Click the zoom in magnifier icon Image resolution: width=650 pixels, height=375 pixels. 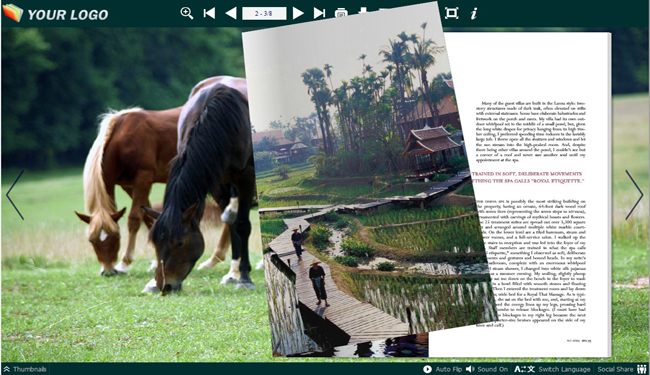(x=187, y=13)
